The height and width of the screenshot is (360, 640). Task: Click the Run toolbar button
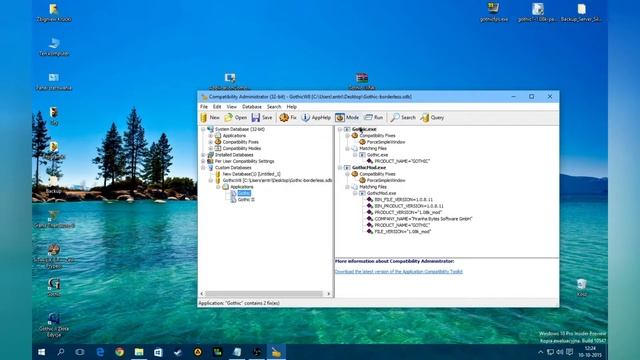pyautogui.click(x=373, y=118)
